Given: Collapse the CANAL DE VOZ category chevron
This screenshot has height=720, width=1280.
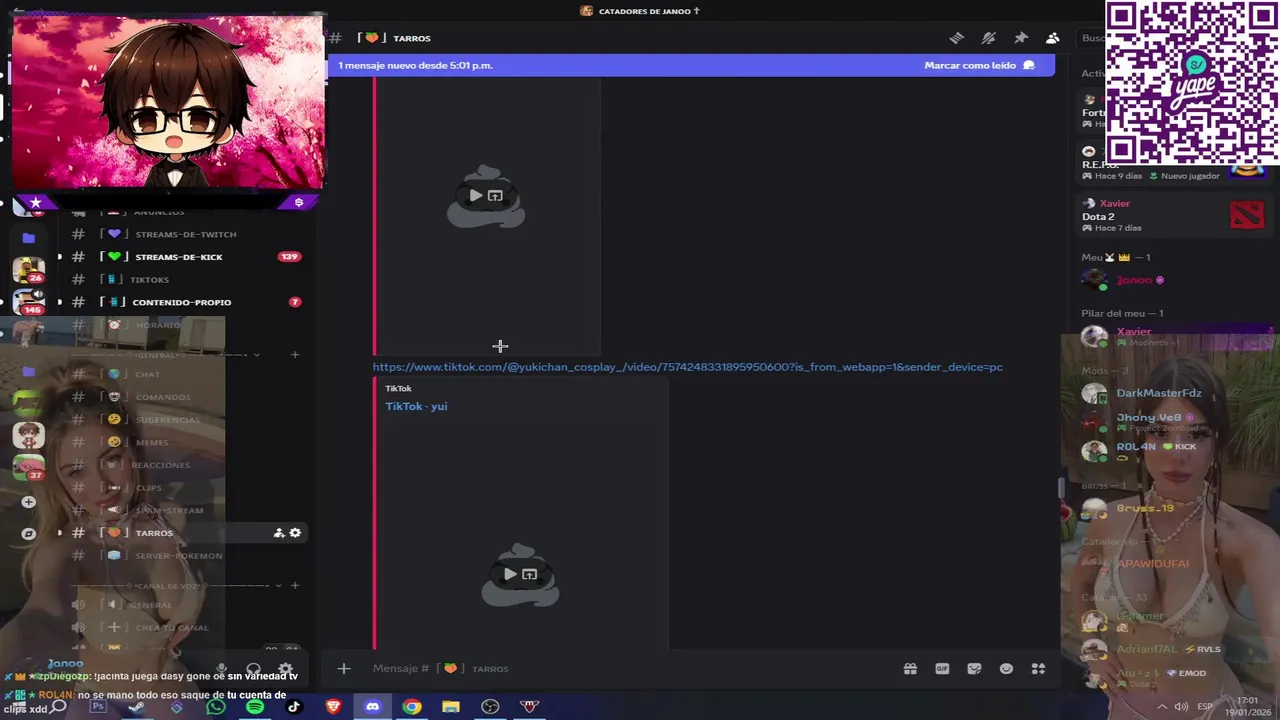Looking at the screenshot, I should [278, 585].
